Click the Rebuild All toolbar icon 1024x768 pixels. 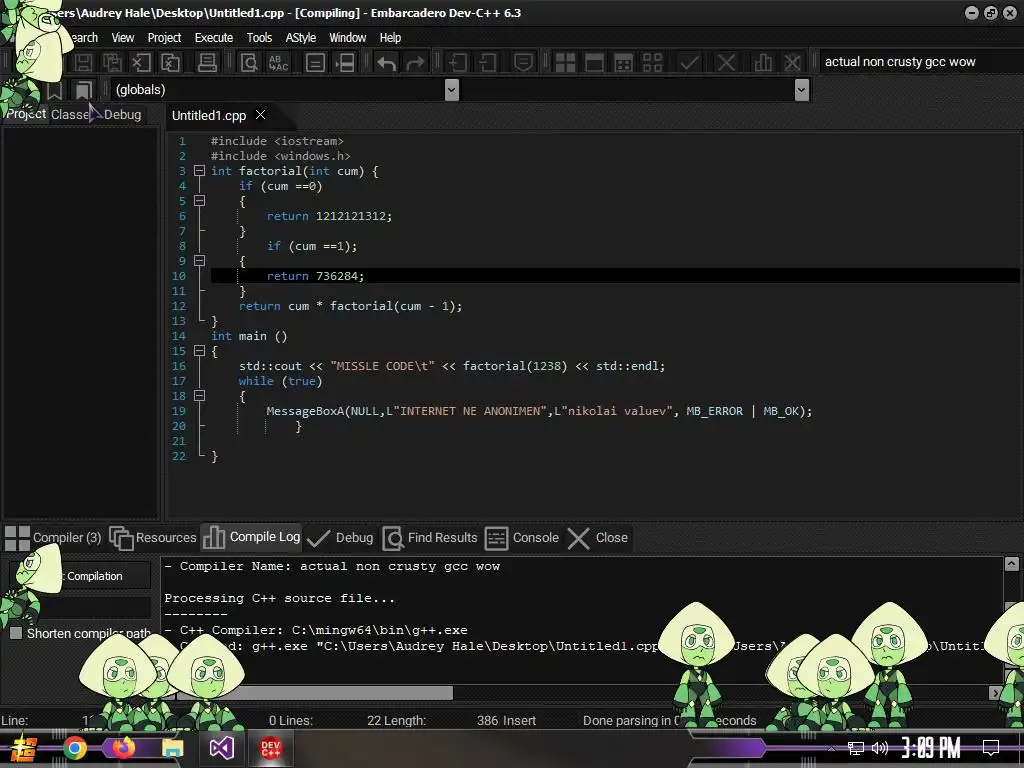652,63
